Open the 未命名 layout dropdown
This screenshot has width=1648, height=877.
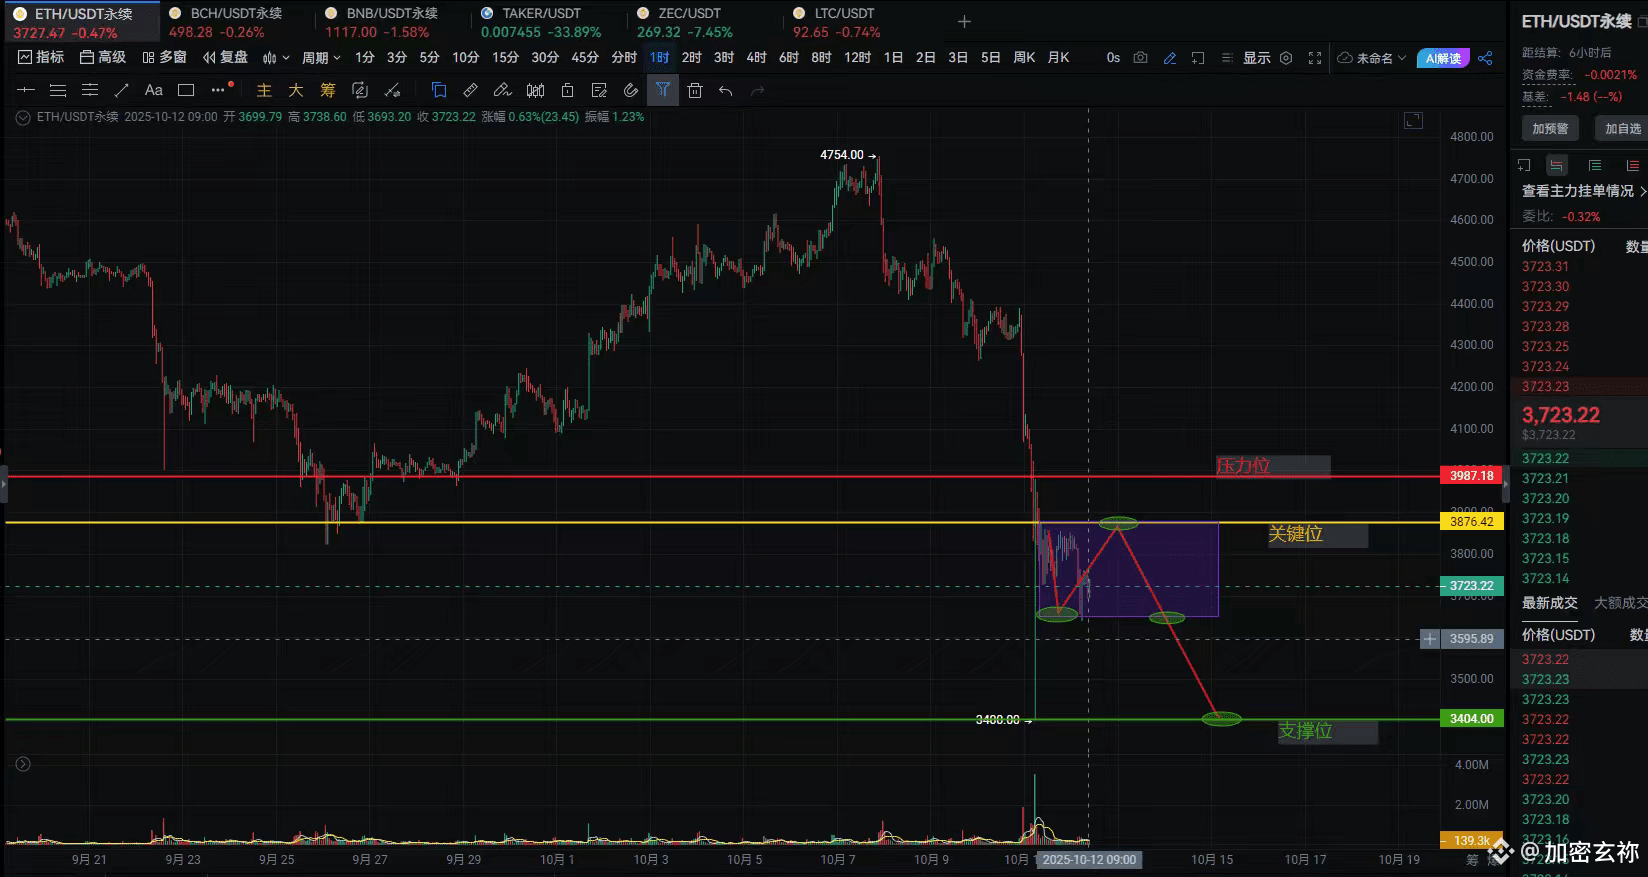pyautogui.click(x=1372, y=58)
